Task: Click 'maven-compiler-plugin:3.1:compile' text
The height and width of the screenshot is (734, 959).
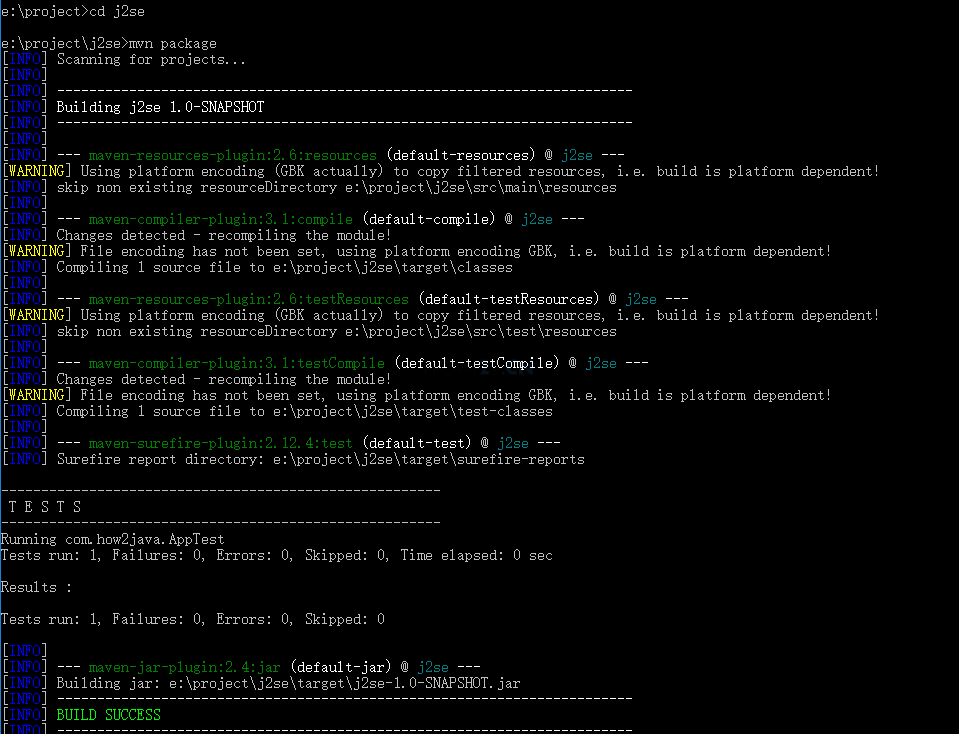Action: click(x=221, y=219)
